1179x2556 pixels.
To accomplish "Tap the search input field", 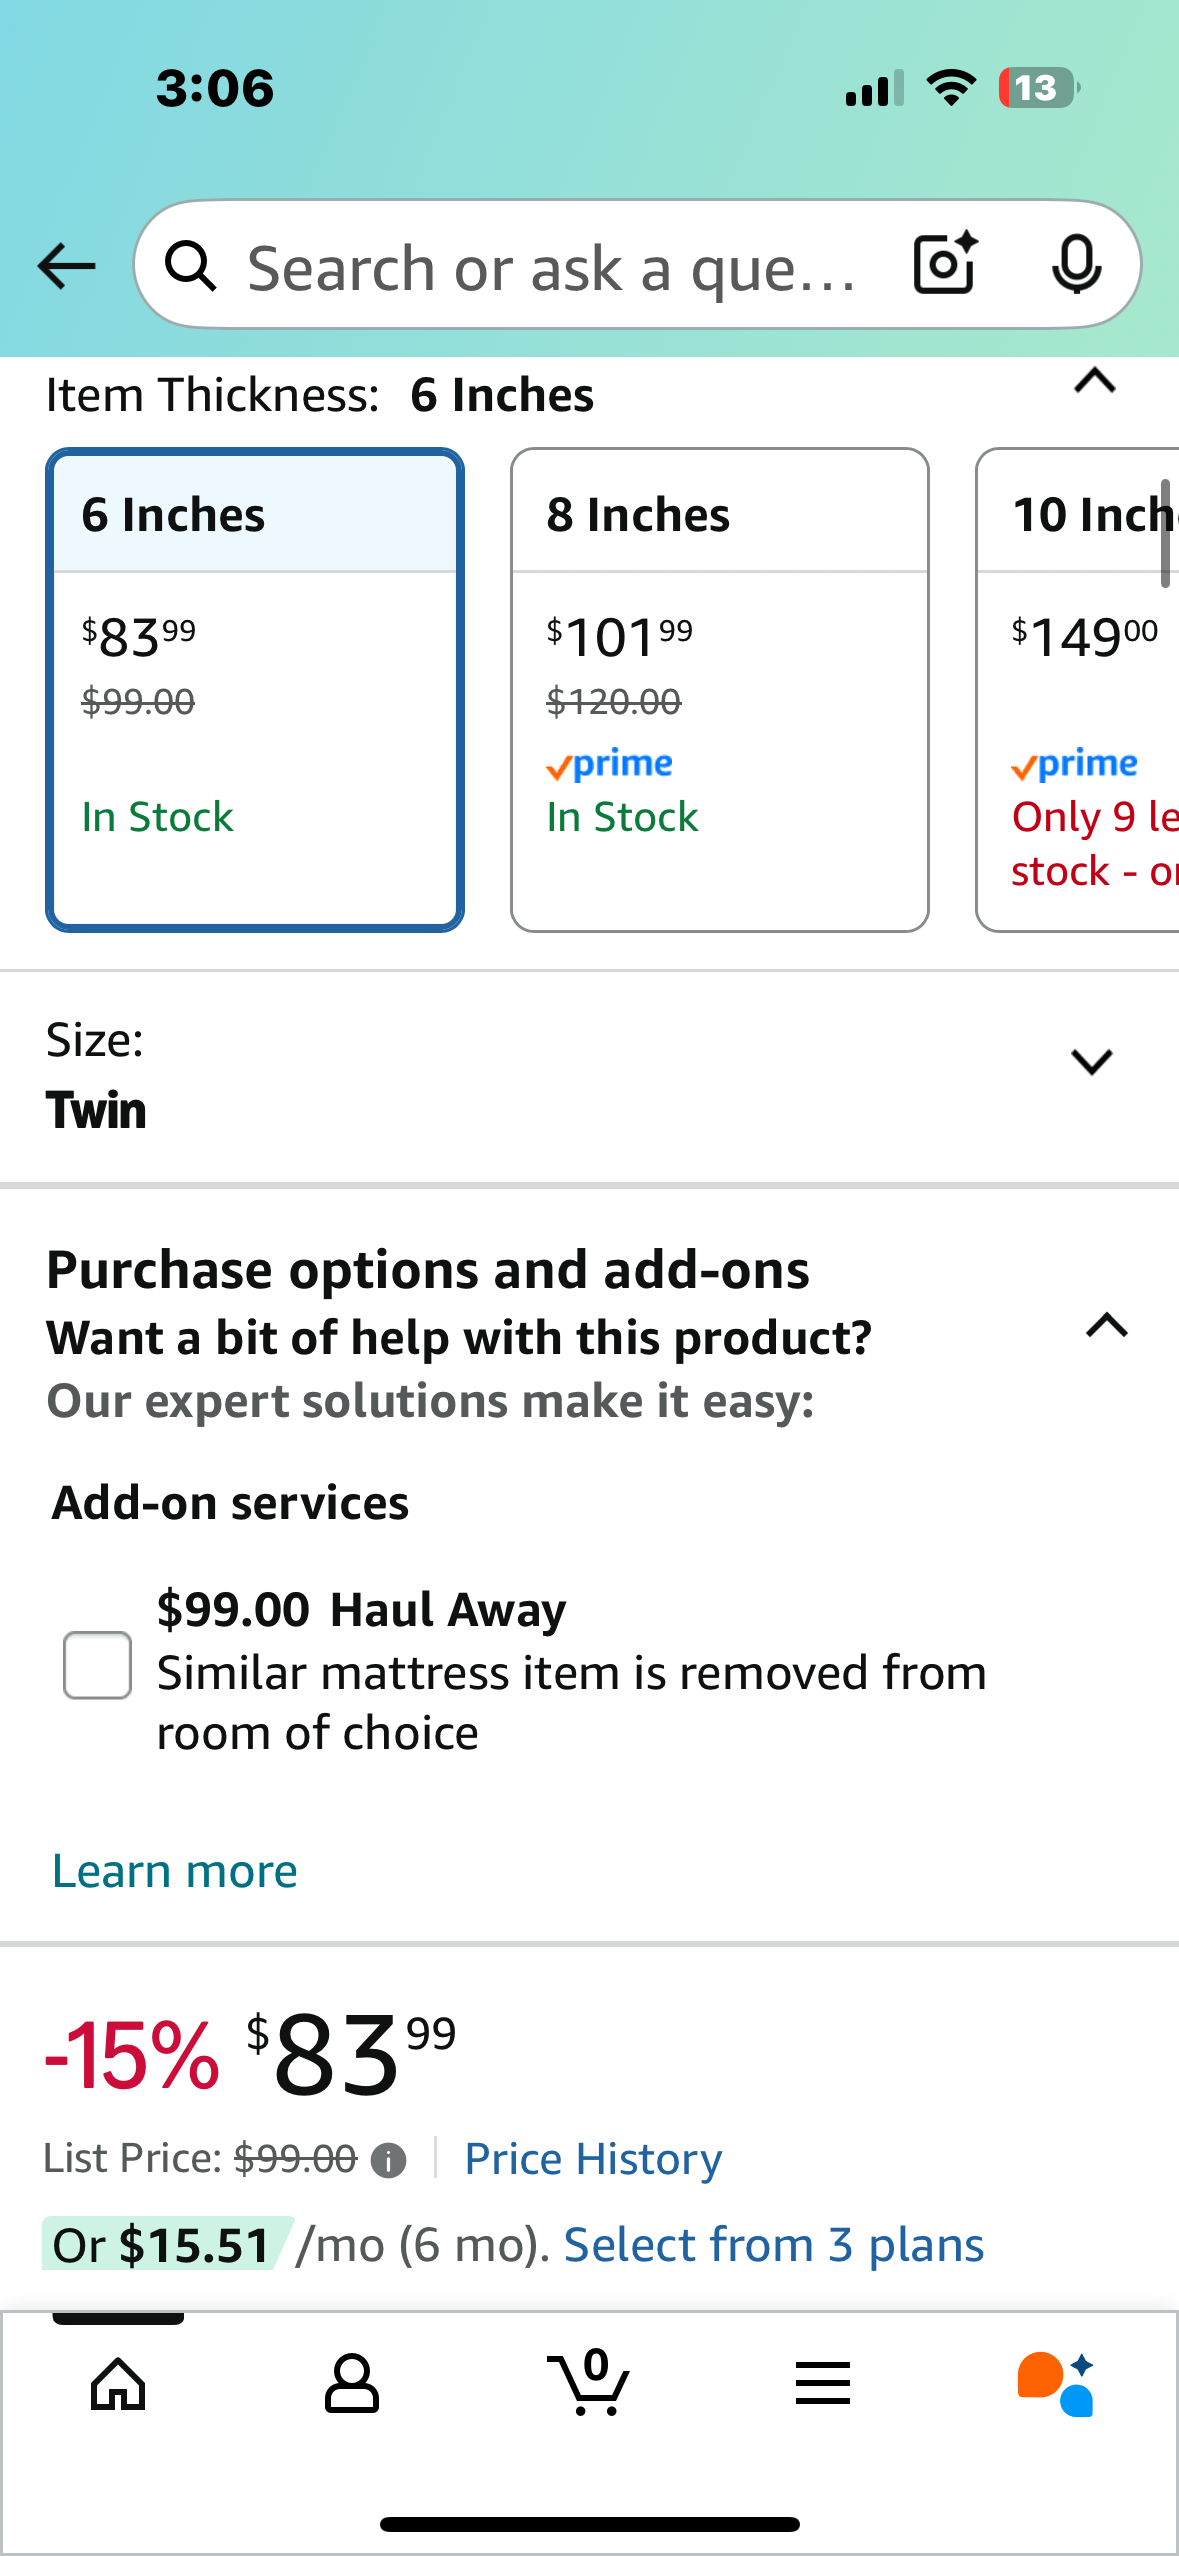I will tap(550, 268).
